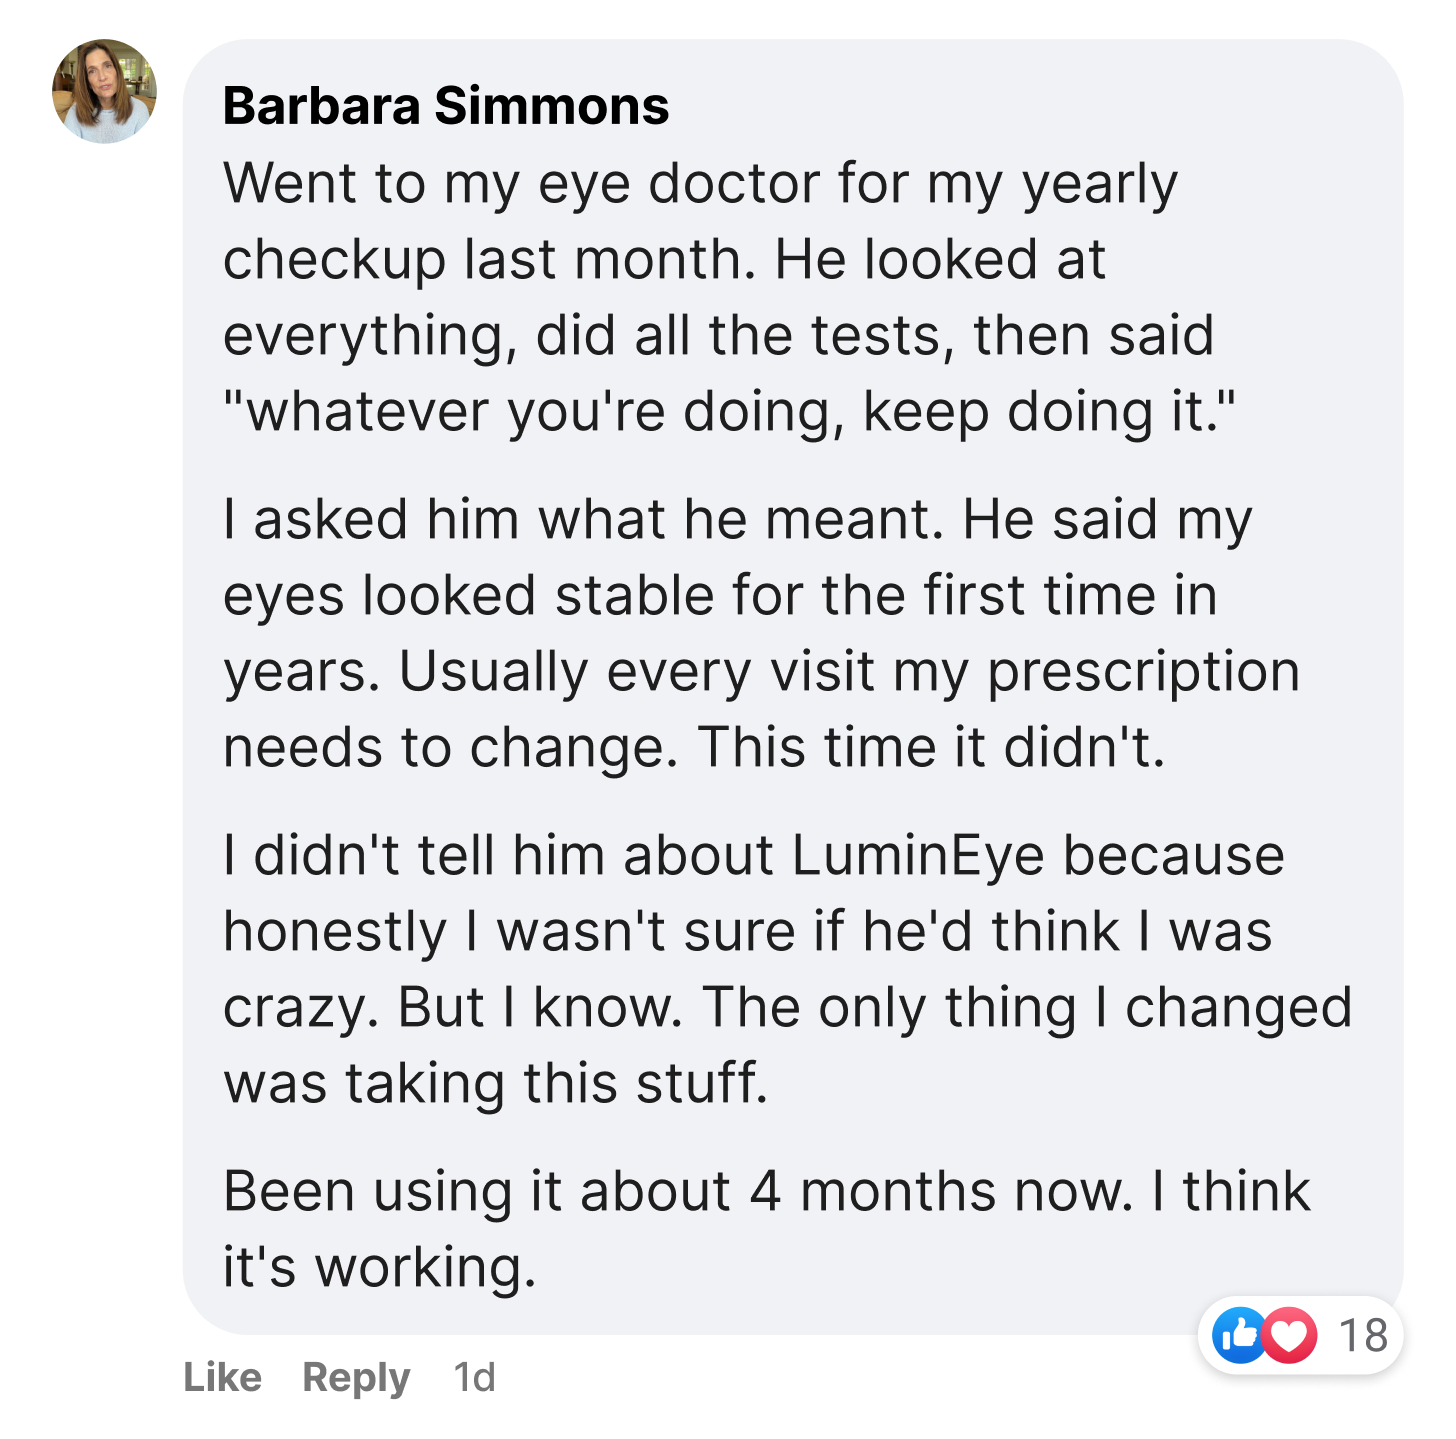Viewport: 1456px width, 1439px height.
Task: Open the comment's "1d" timestamp
Action: pyautogui.click(x=474, y=1377)
